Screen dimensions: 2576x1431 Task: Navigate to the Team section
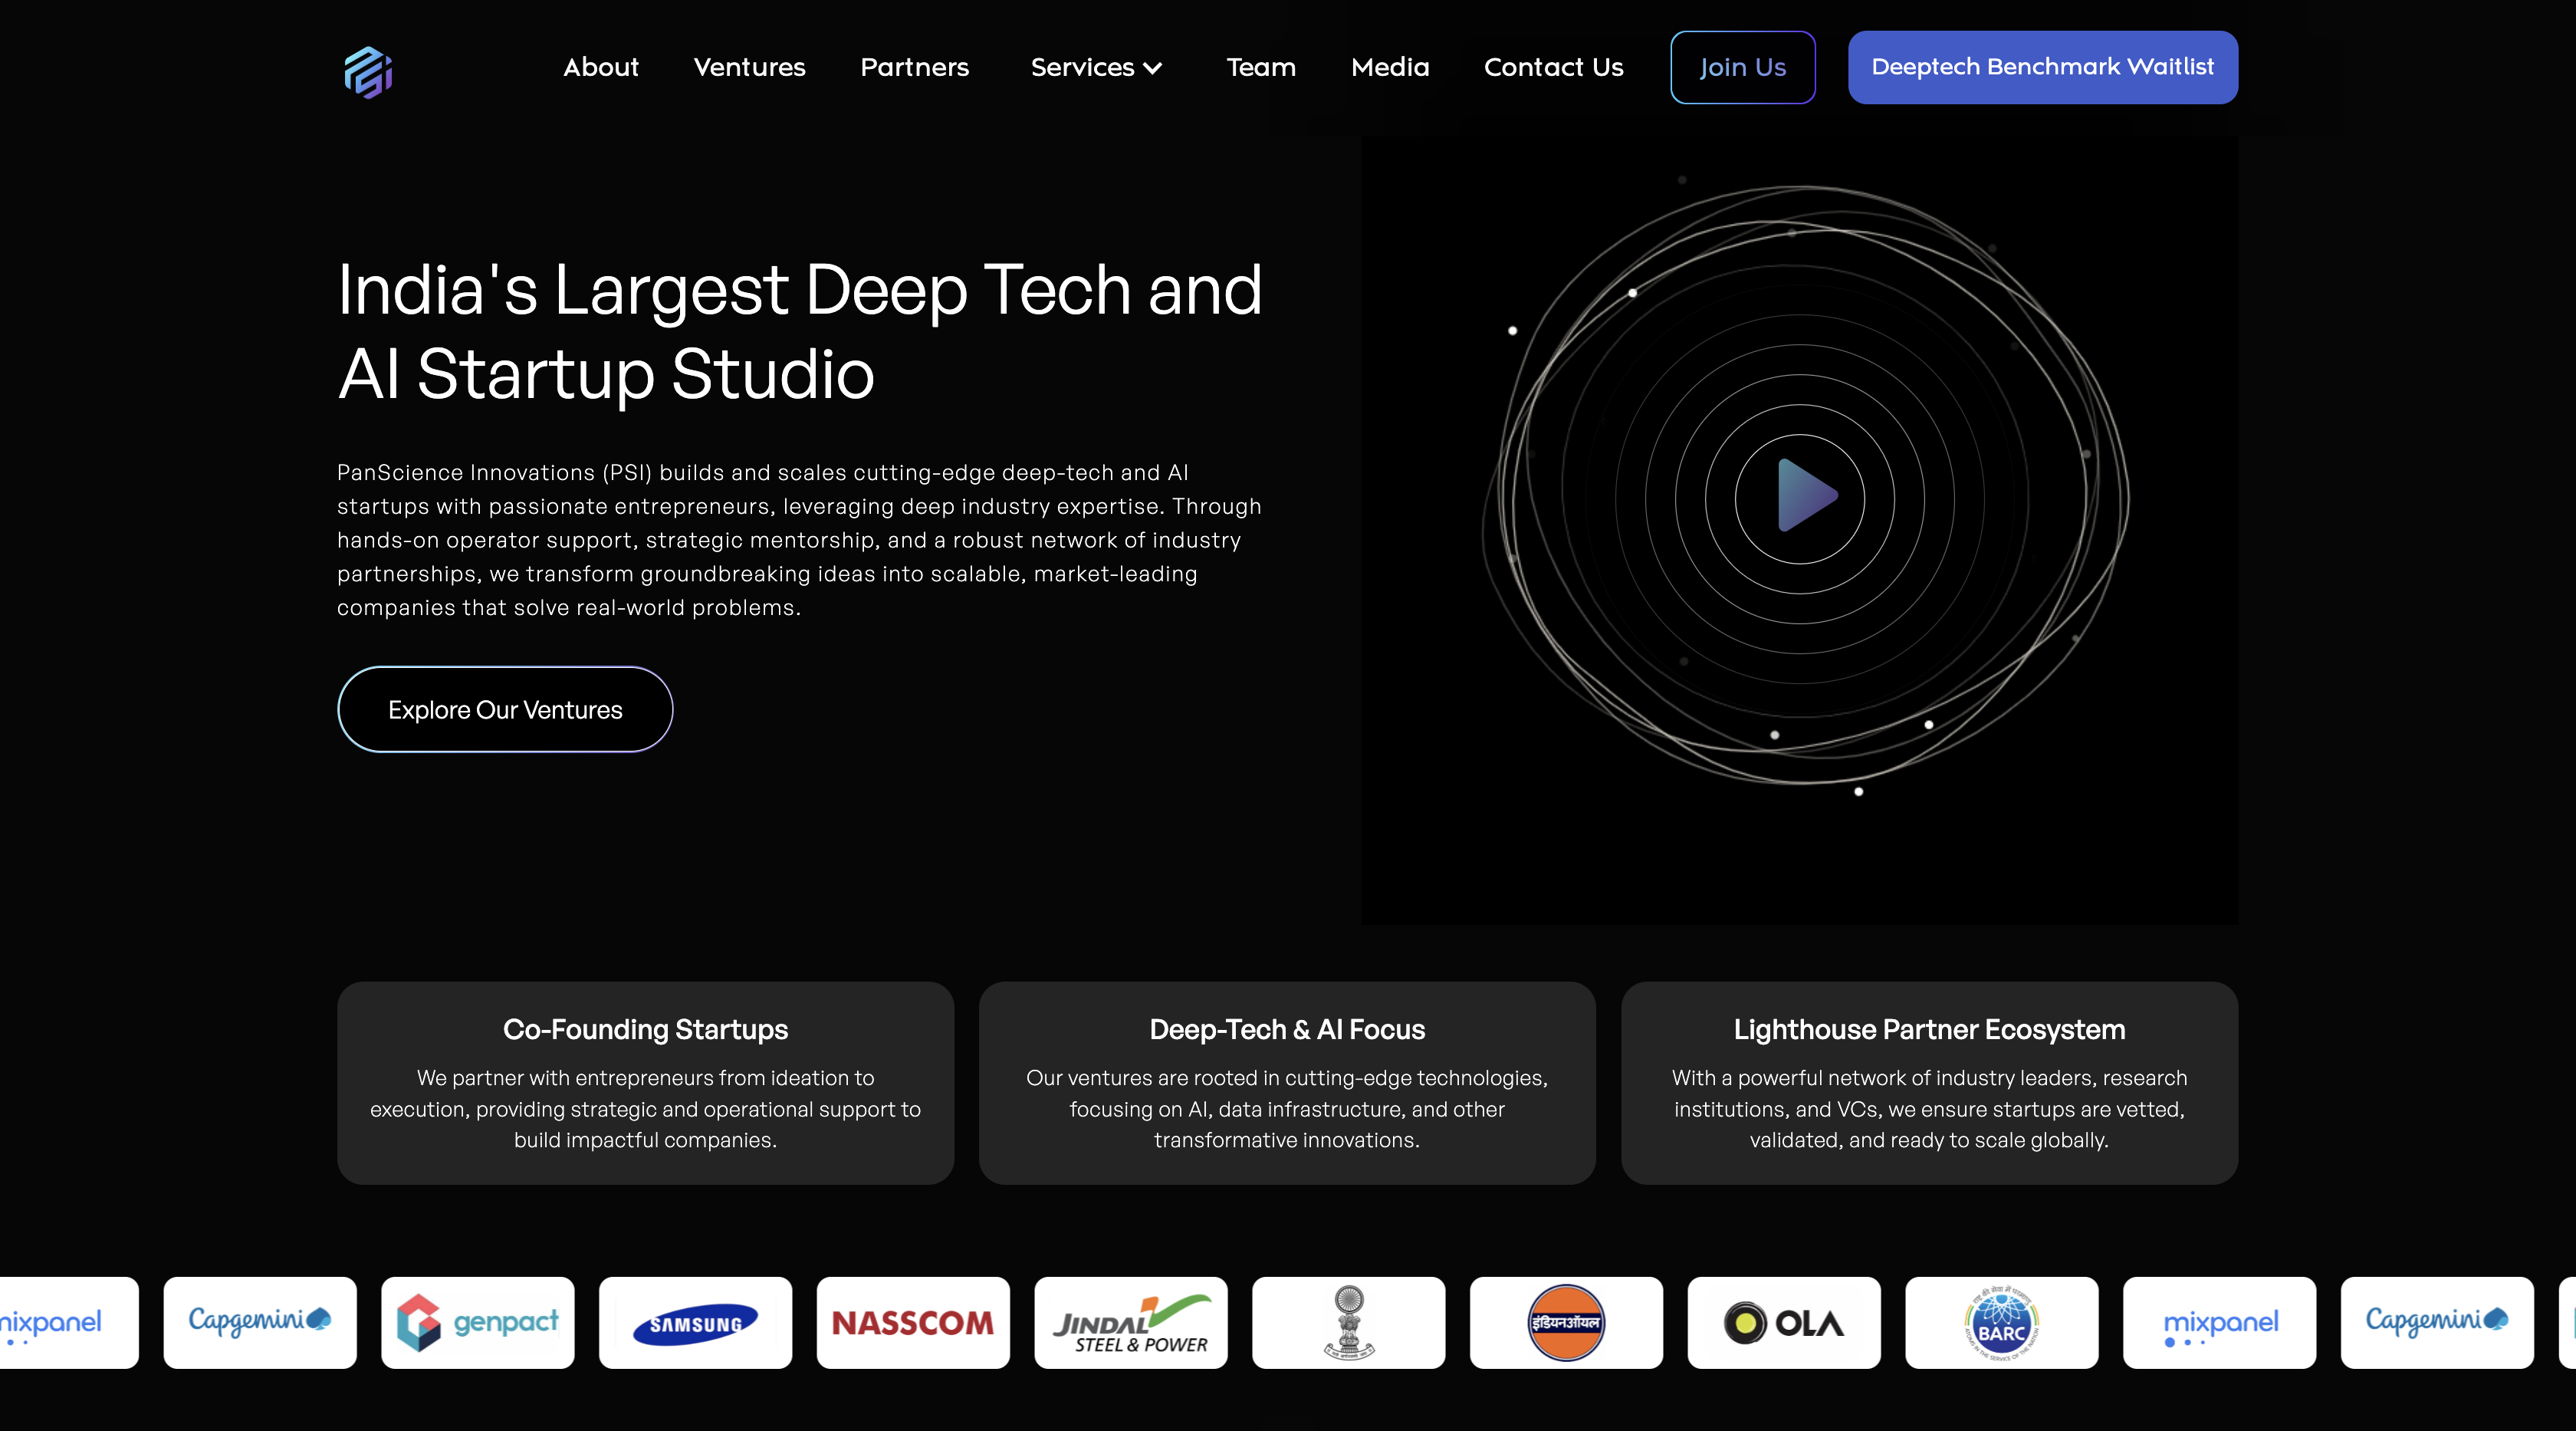1261,67
